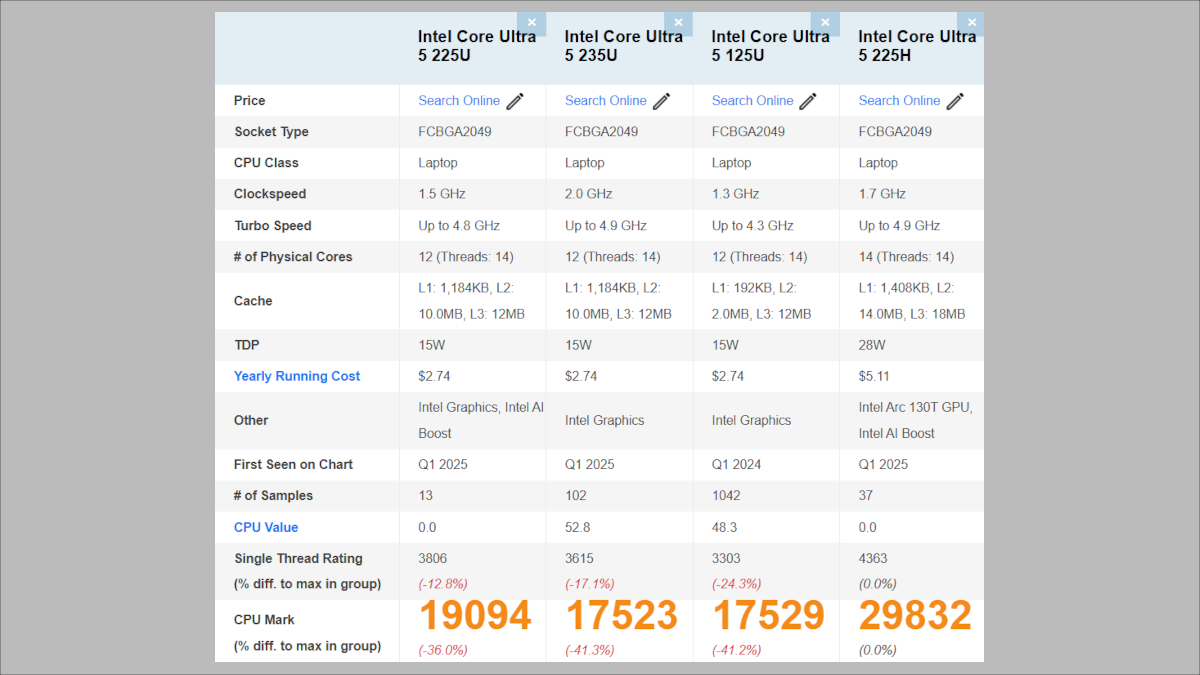Edit the price of Core Ultra 5 225H
The width and height of the screenshot is (1200, 675).
coord(955,101)
